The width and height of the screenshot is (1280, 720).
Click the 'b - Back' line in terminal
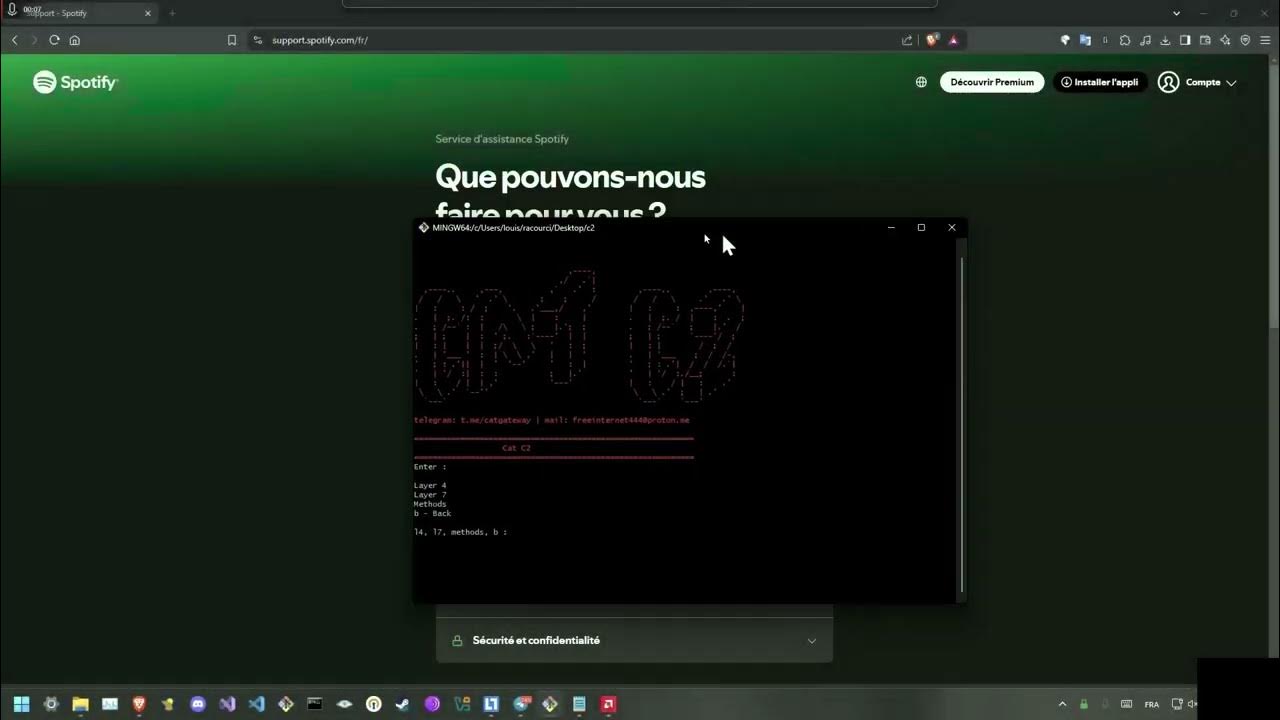coord(433,513)
